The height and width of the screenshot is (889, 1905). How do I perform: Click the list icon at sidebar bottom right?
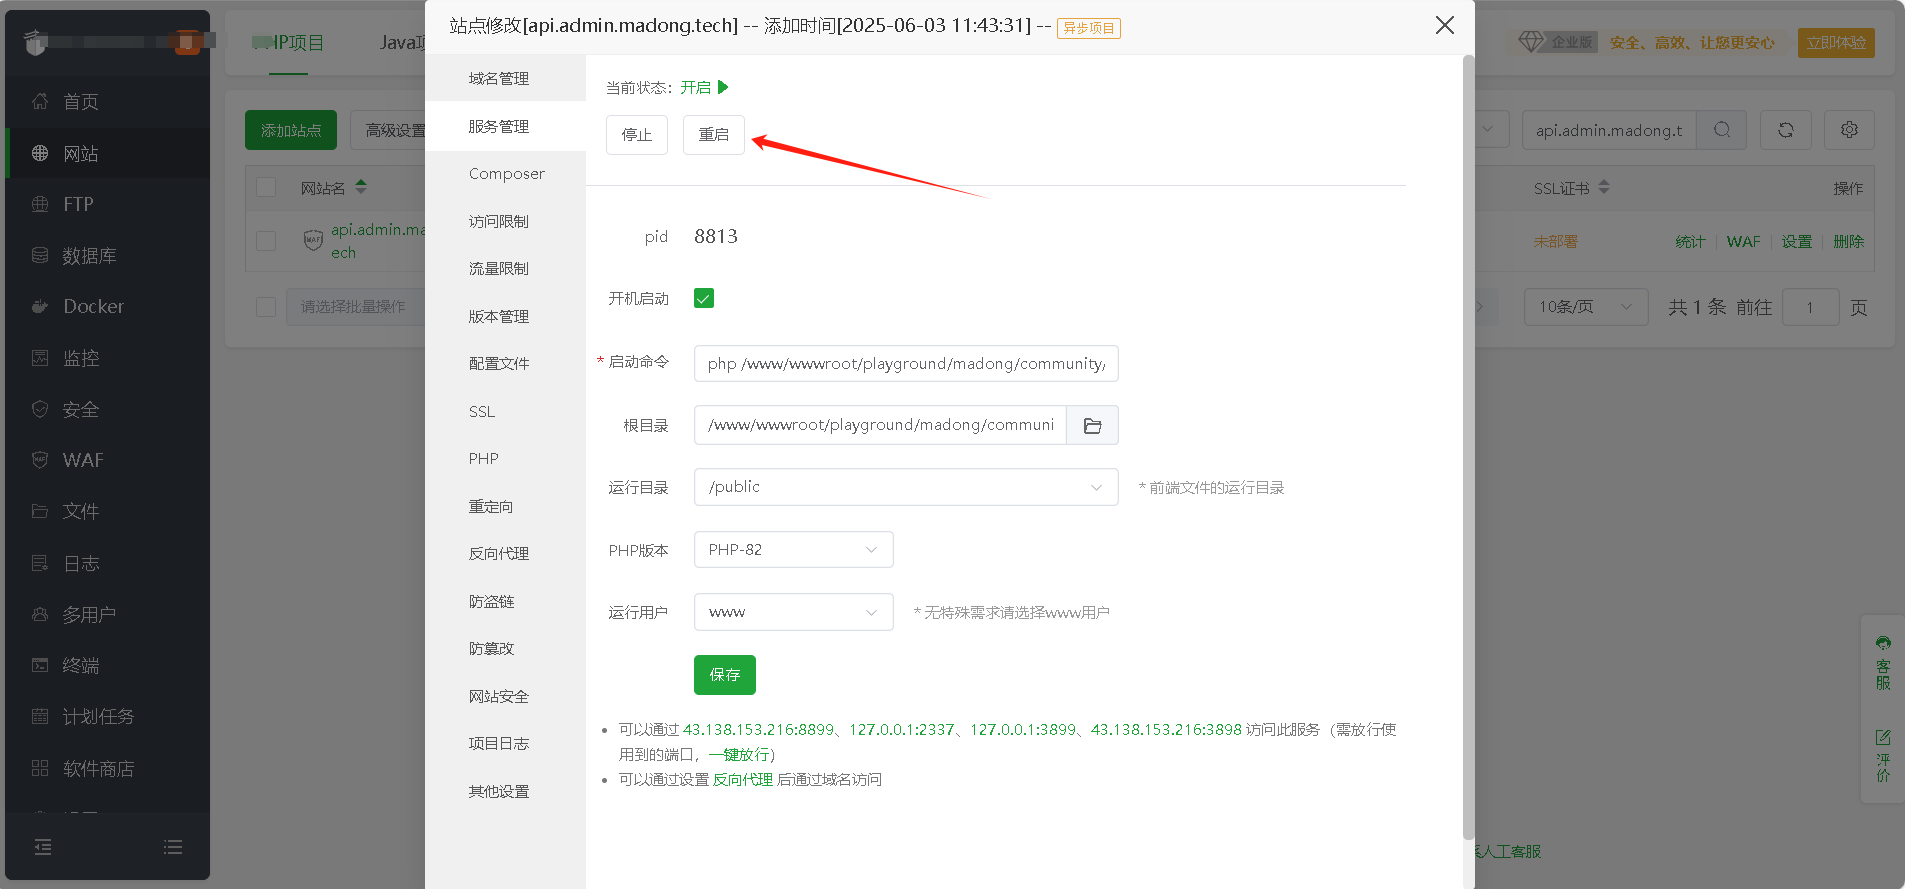point(173,847)
